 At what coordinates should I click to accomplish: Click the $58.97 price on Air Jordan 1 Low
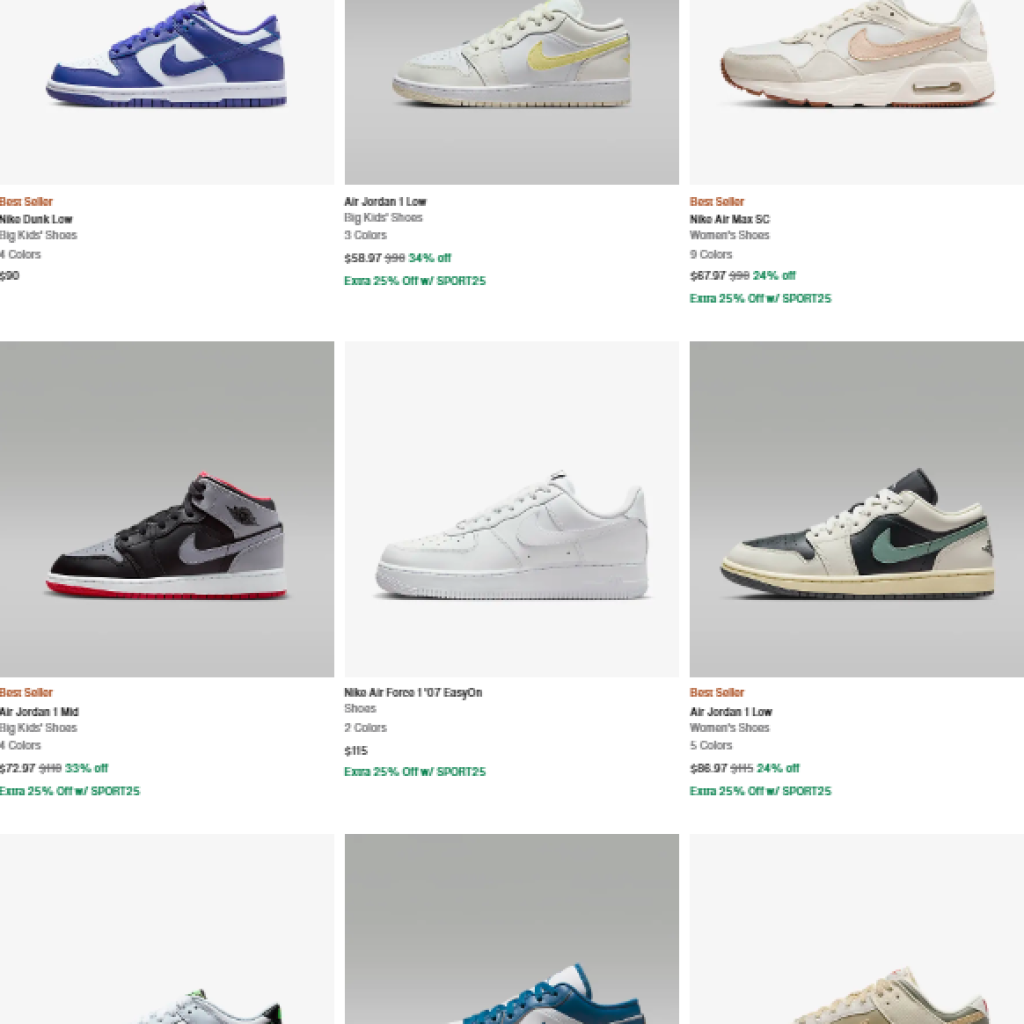[x=362, y=258]
